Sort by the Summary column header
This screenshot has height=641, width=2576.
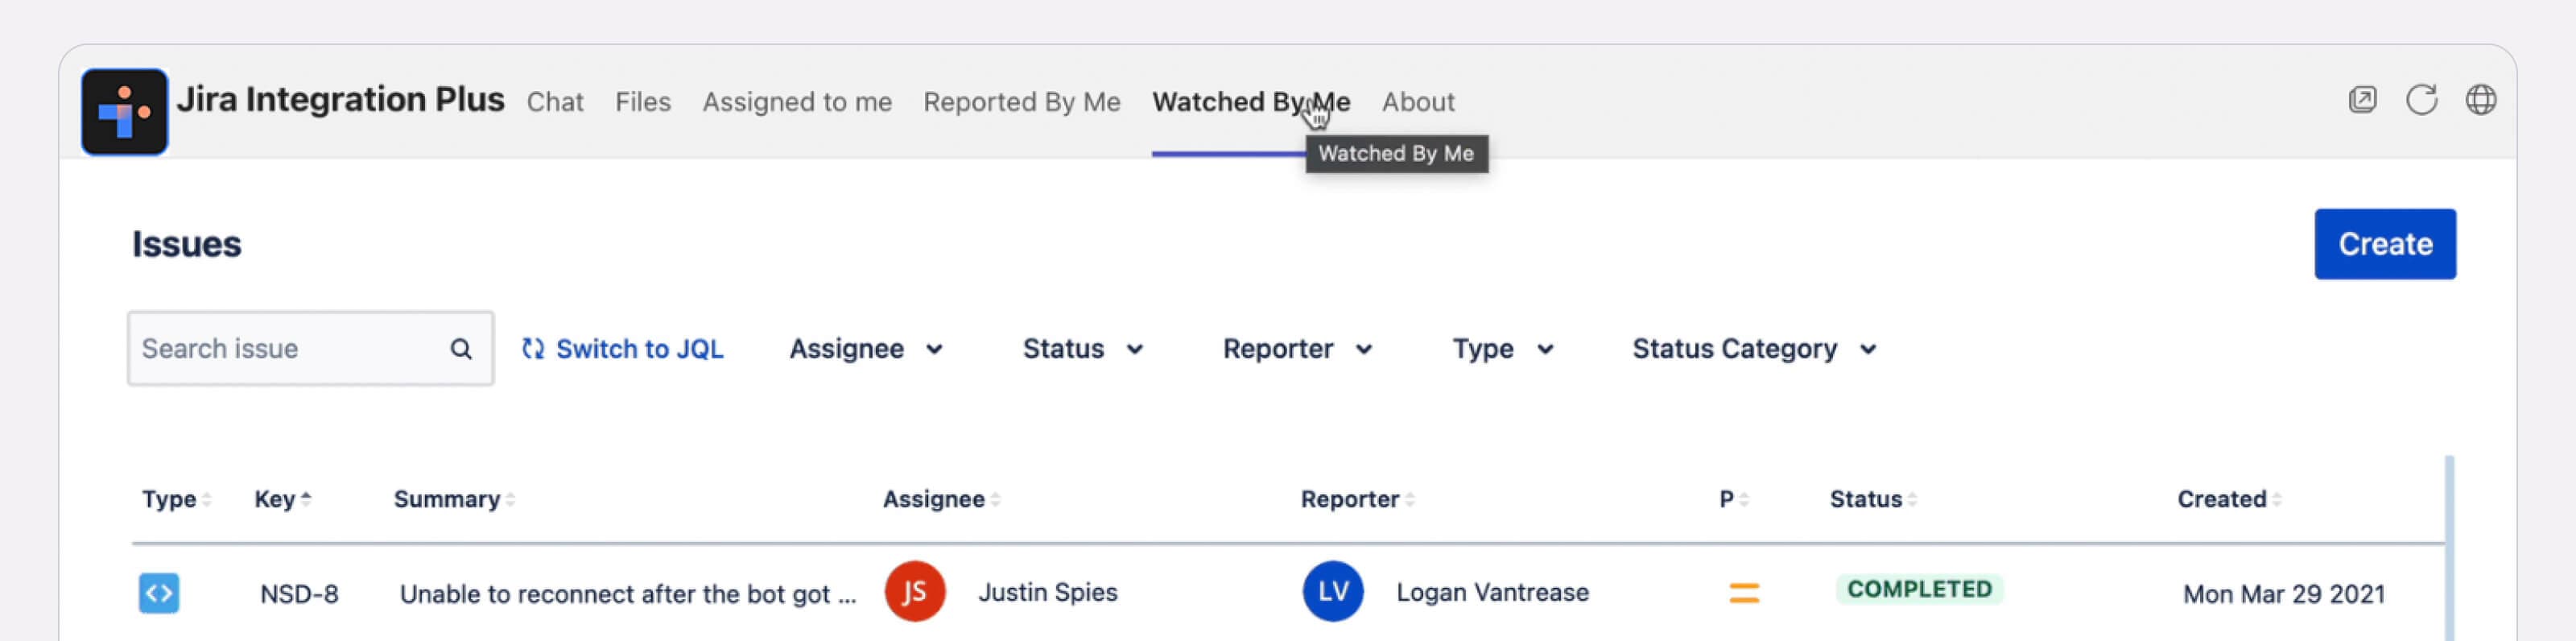(454, 499)
